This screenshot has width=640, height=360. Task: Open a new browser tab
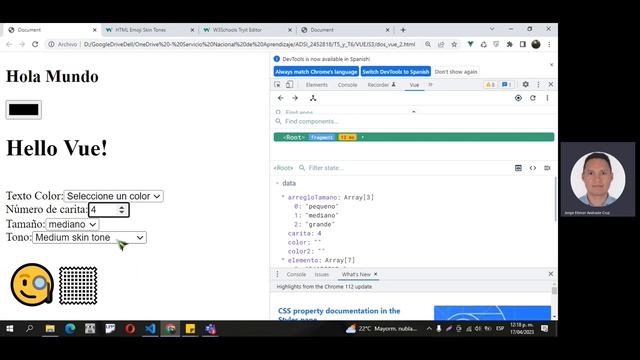pyautogui.click(x=403, y=30)
